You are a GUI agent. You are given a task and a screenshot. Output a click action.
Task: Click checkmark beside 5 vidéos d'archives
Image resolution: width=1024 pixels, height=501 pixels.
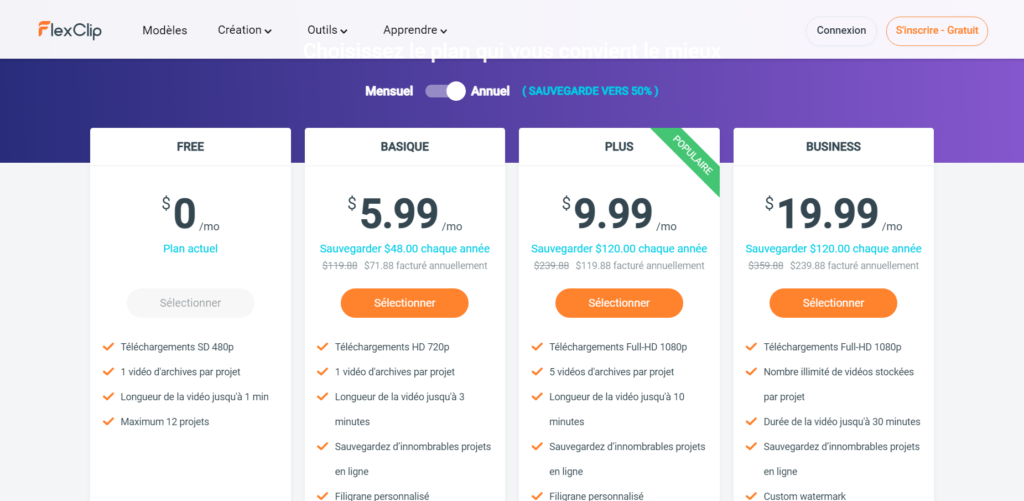tap(537, 372)
